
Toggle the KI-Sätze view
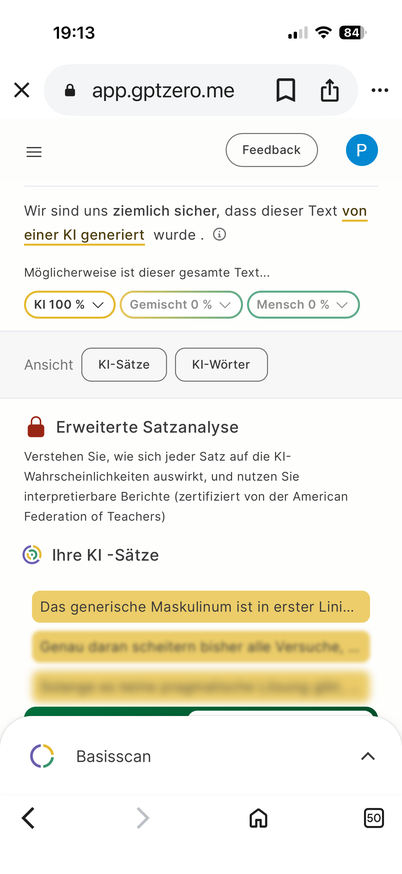point(124,365)
